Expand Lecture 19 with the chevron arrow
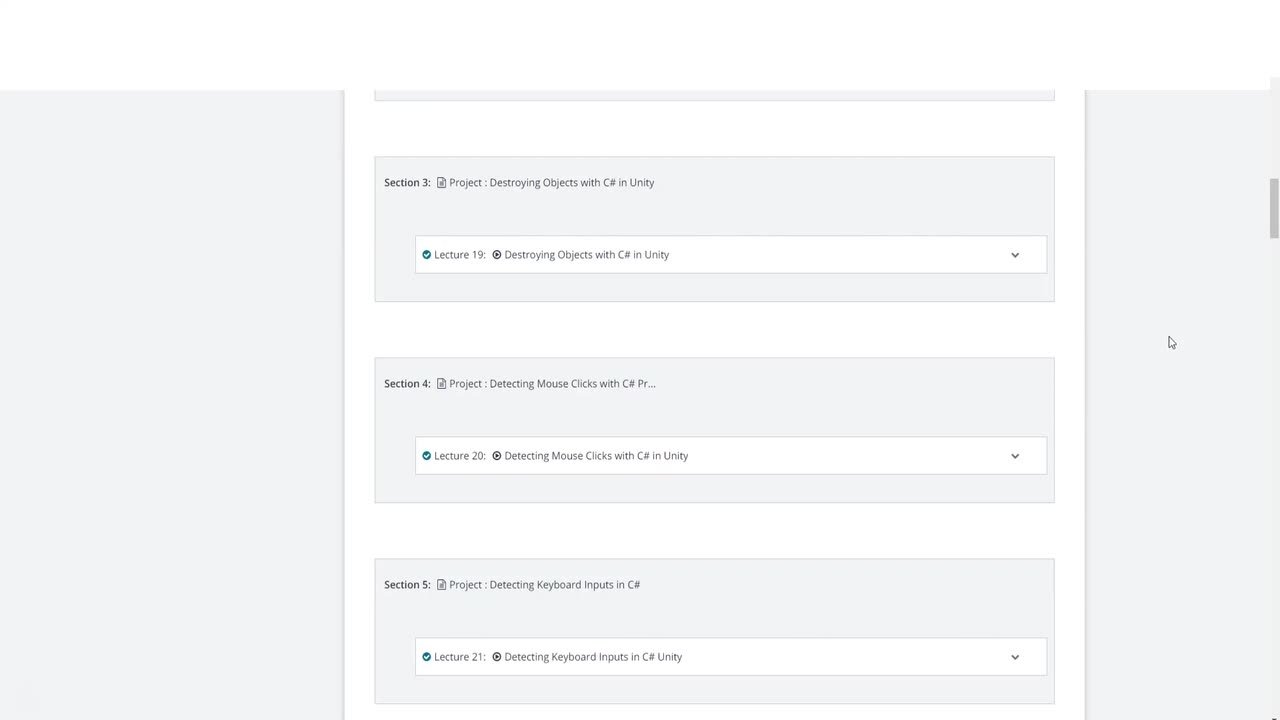This screenshot has width=1280, height=720. click(x=1015, y=255)
